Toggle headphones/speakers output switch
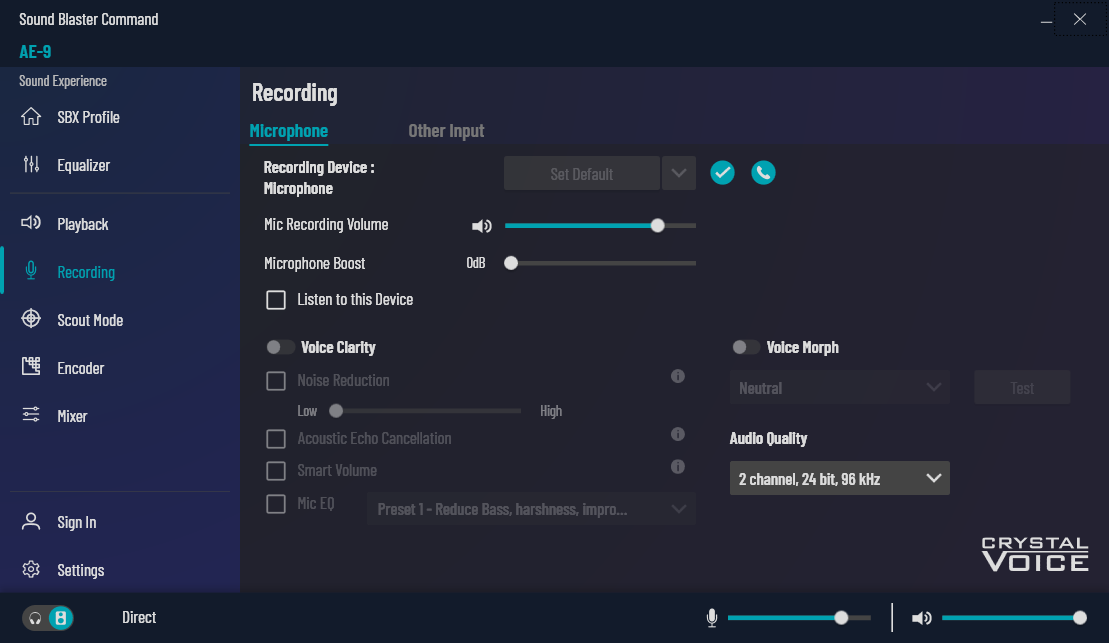Image resolution: width=1109 pixels, height=643 pixels. (x=48, y=618)
